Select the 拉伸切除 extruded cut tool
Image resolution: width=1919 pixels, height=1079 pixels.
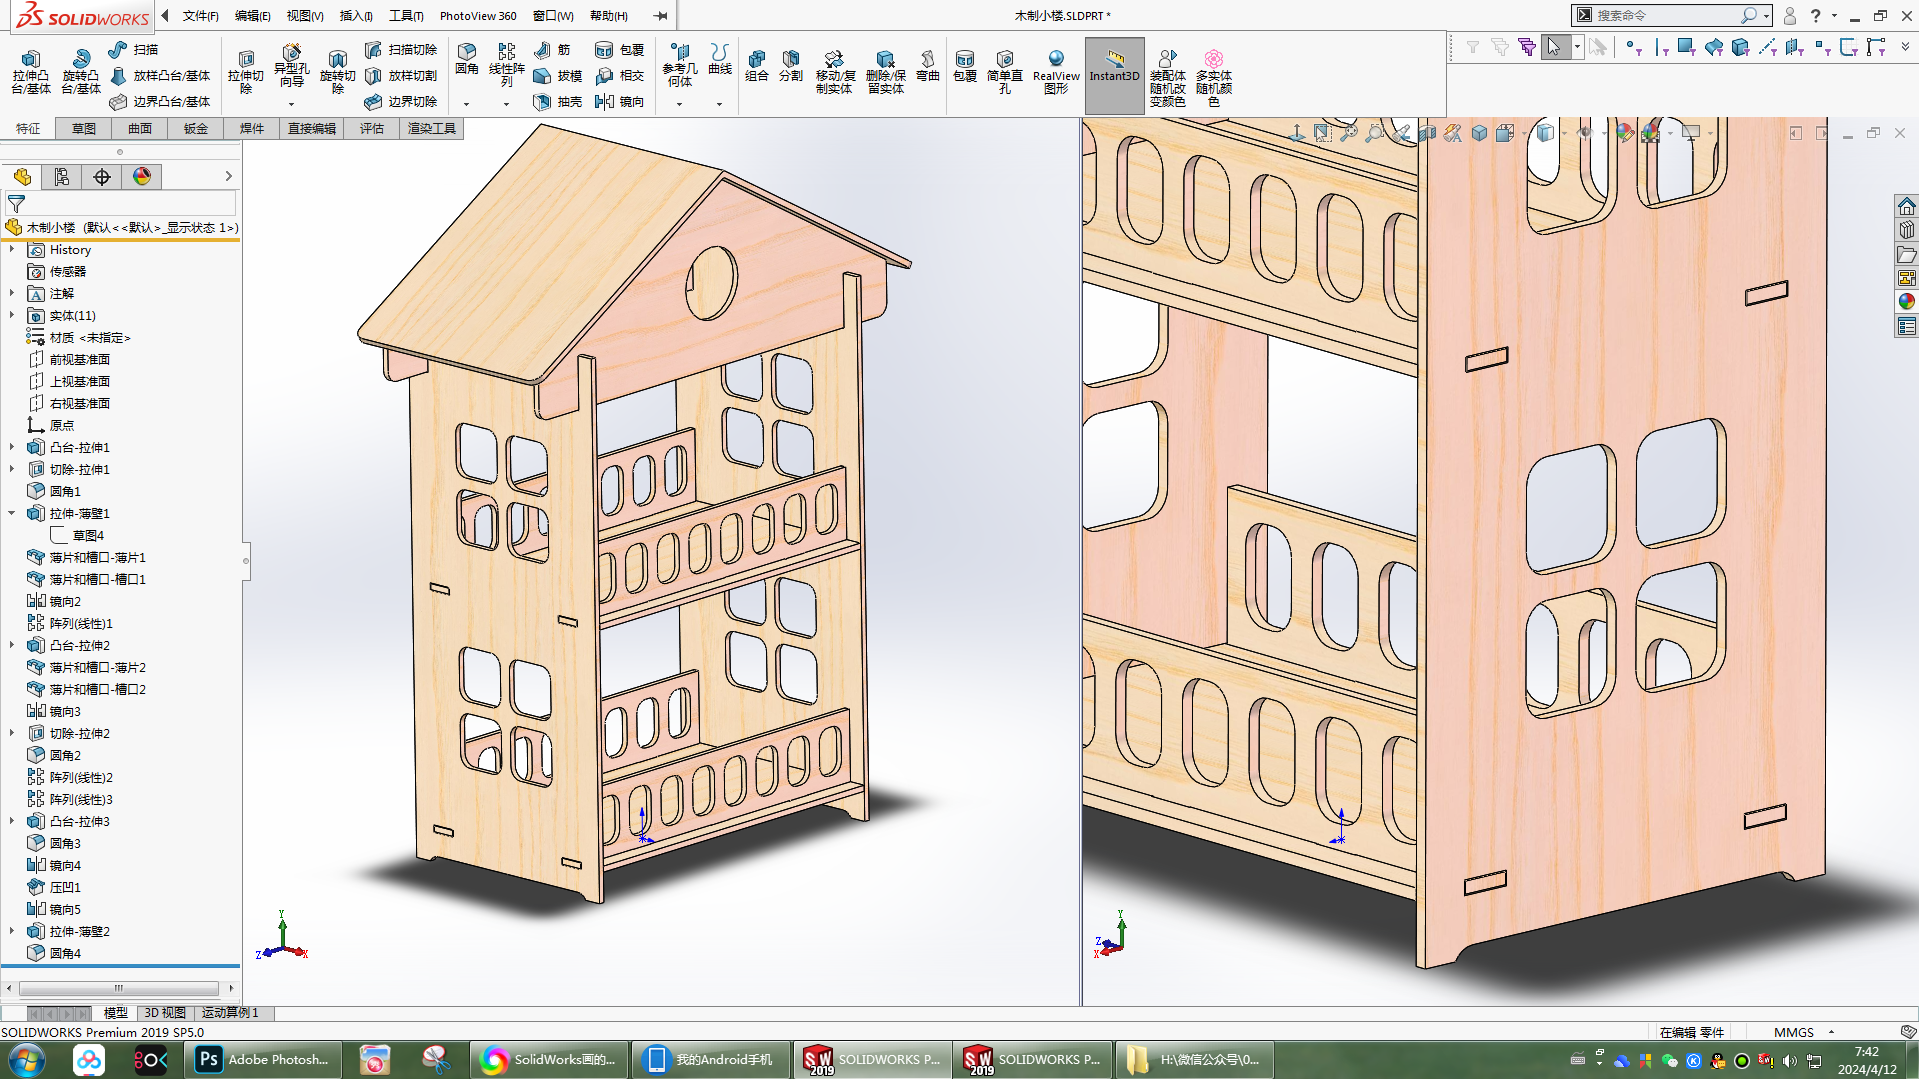(246, 71)
